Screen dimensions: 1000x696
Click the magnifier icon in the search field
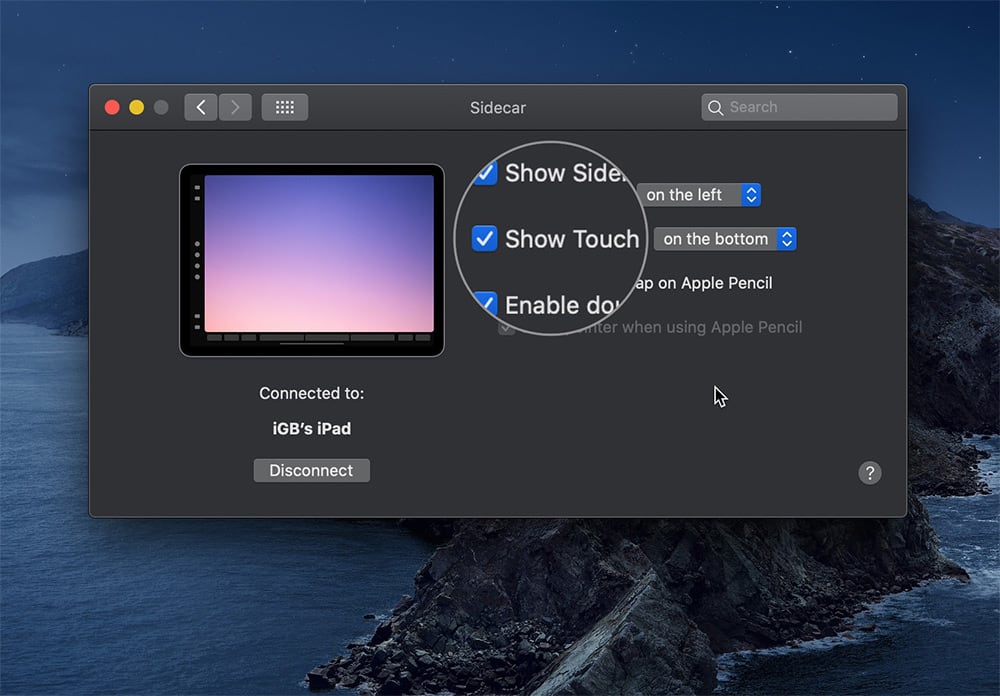click(x=714, y=106)
